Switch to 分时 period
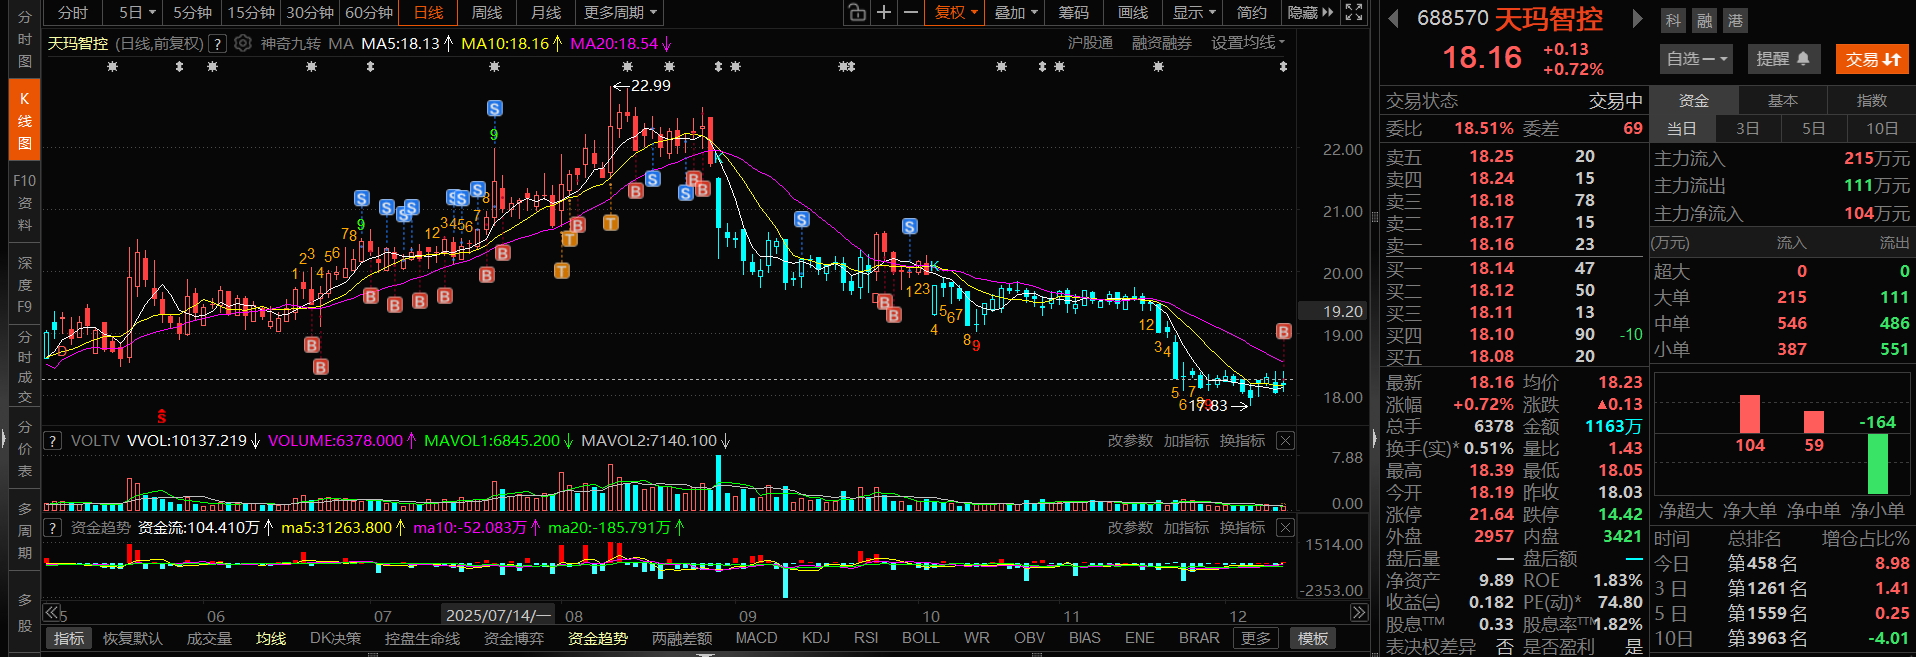Viewport: 1916px width, 657px height. tap(73, 12)
